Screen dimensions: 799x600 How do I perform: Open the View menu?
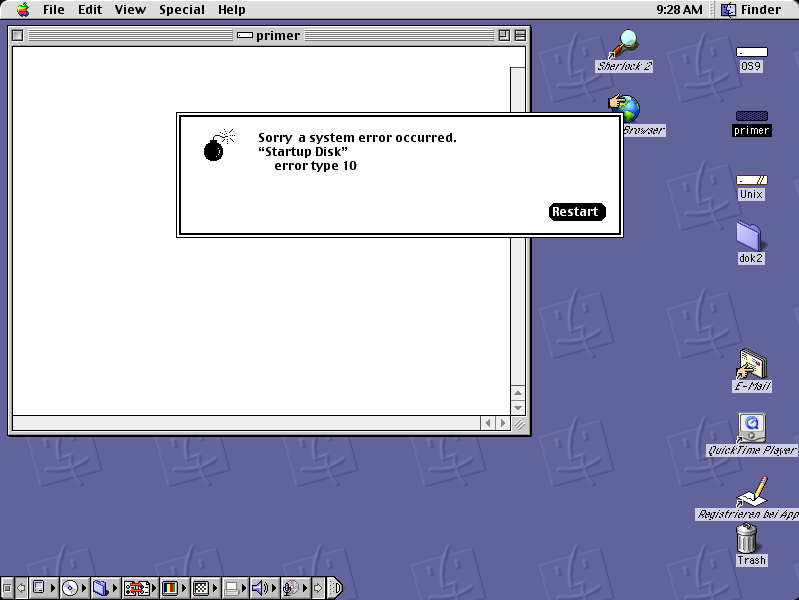[x=130, y=10]
